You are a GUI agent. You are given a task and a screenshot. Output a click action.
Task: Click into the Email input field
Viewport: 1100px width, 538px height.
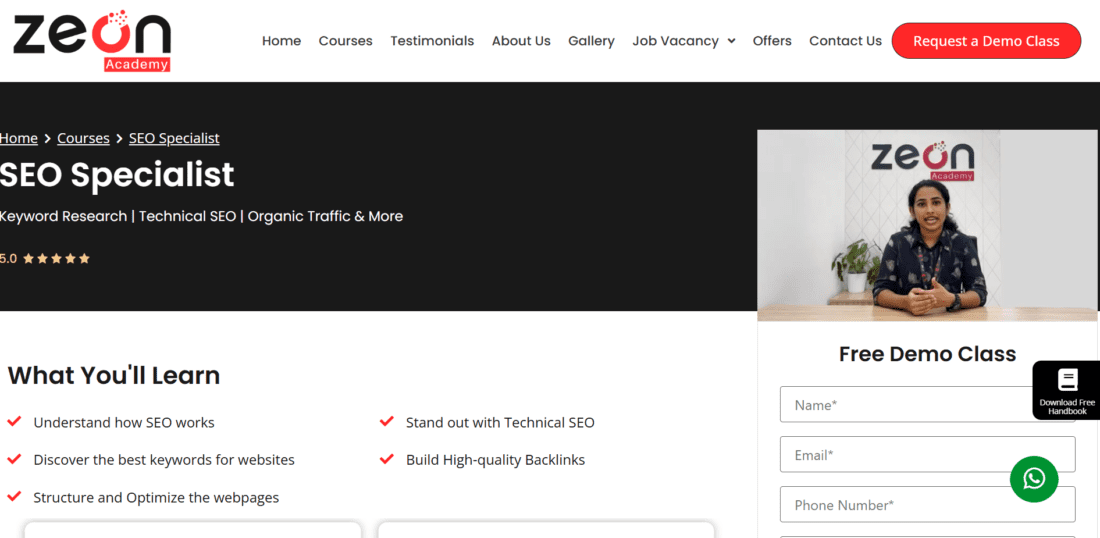click(x=927, y=455)
